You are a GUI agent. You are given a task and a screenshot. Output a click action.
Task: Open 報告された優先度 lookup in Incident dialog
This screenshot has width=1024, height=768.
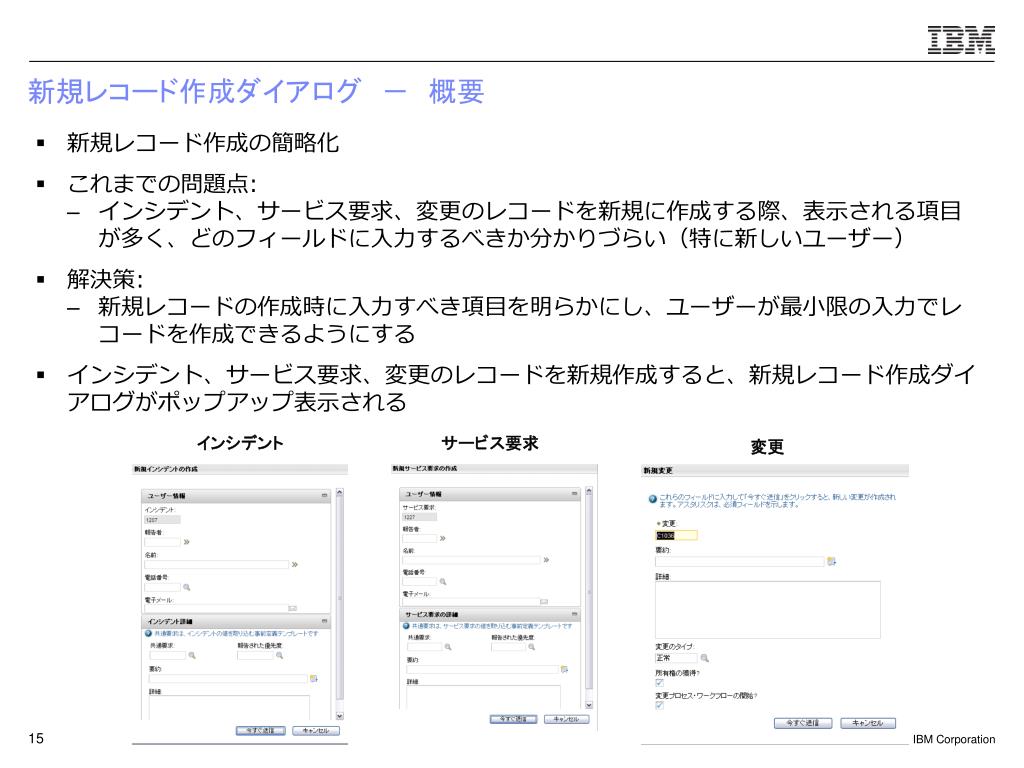[x=280, y=655]
